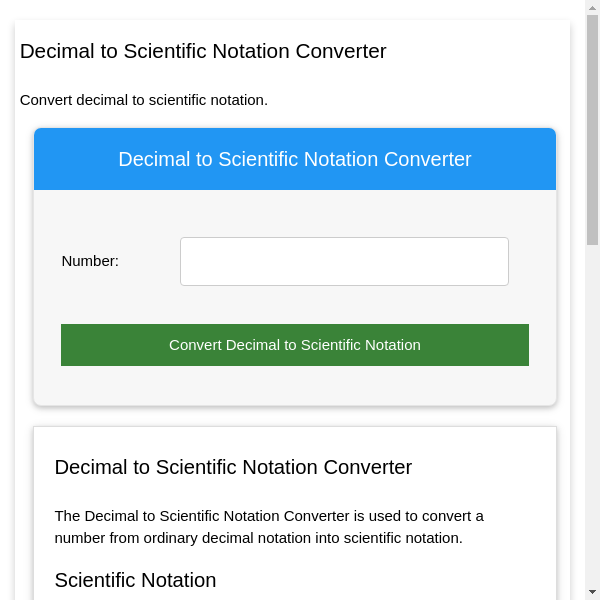Image resolution: width=600 pixels, height=600 pixels.
Task: Click the article heading in the white card
Action: tap(233, 467)
